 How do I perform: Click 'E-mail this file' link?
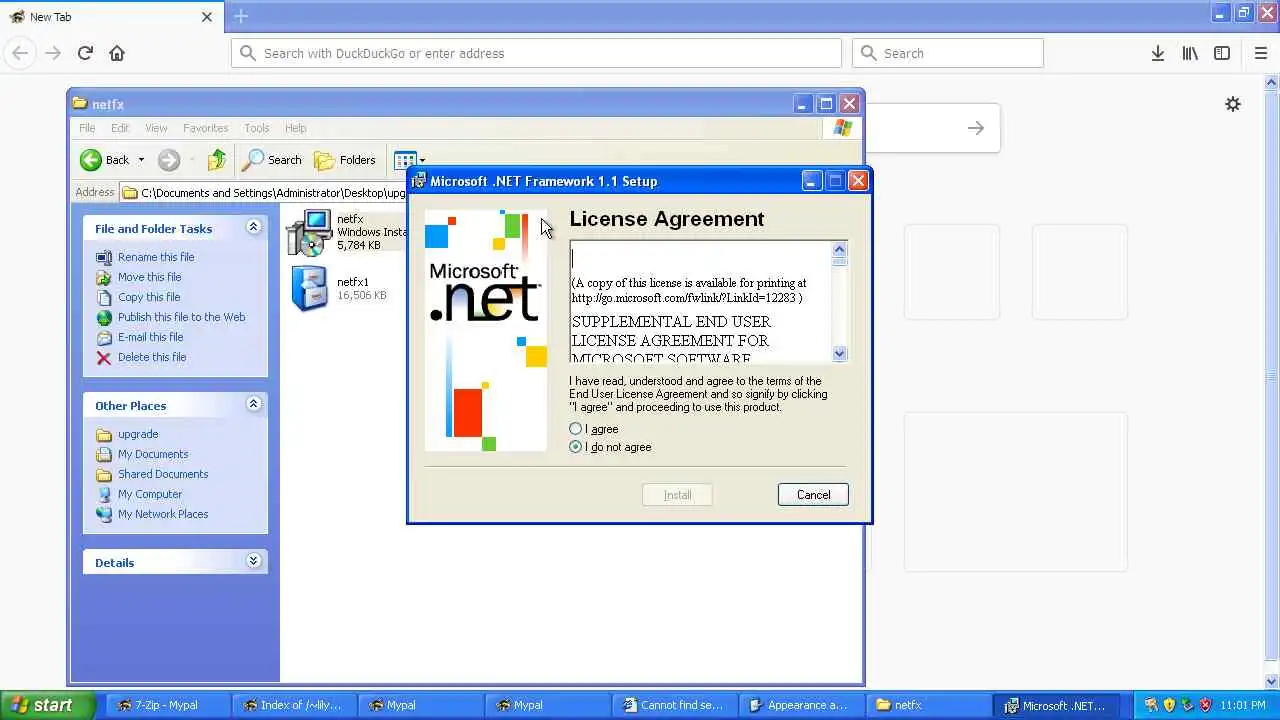[150, 337]
